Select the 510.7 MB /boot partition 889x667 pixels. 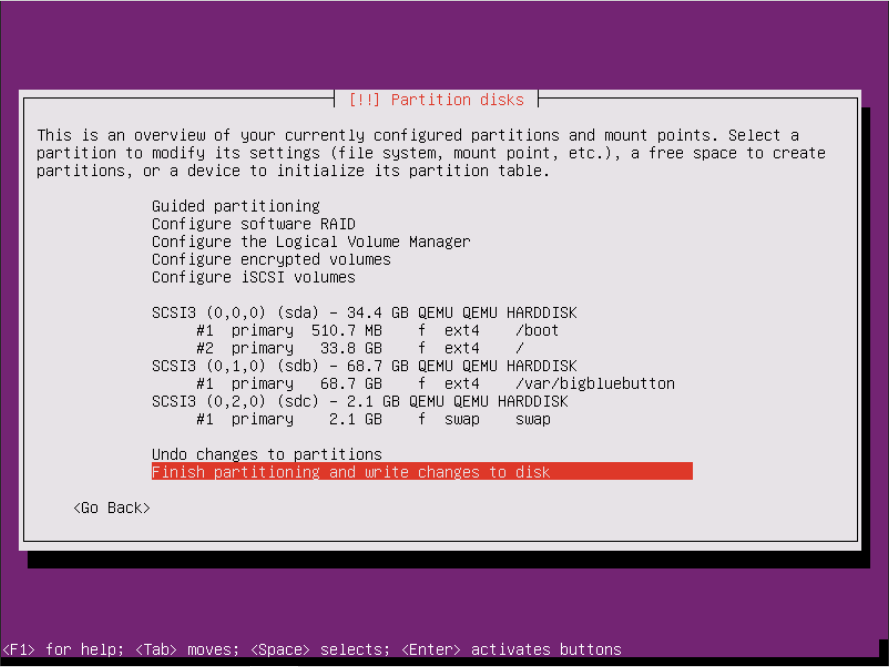click(377, 331)
